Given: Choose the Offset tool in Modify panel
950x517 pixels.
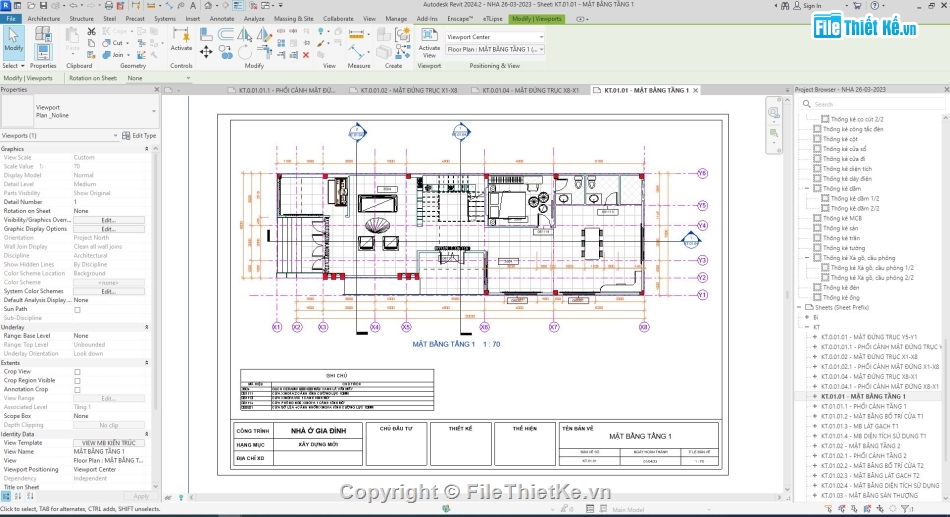Looking at the screenshot, I should pyautogui.click(x=226, y=34).
